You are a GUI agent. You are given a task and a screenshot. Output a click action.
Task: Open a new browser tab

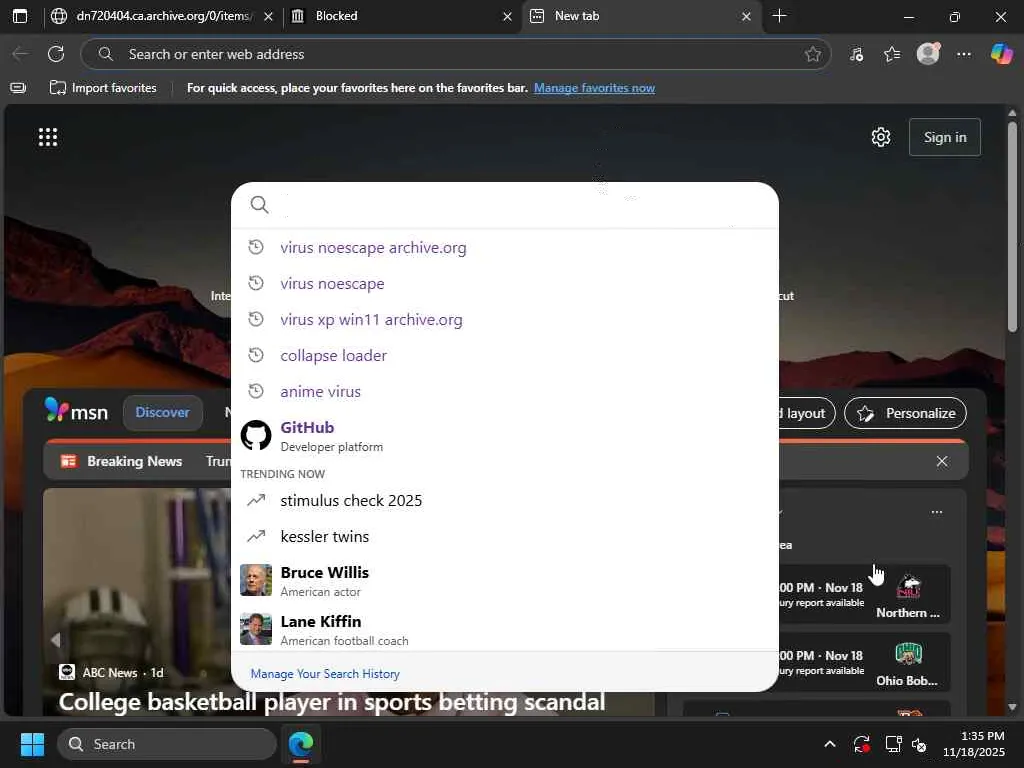click(779, 16)
